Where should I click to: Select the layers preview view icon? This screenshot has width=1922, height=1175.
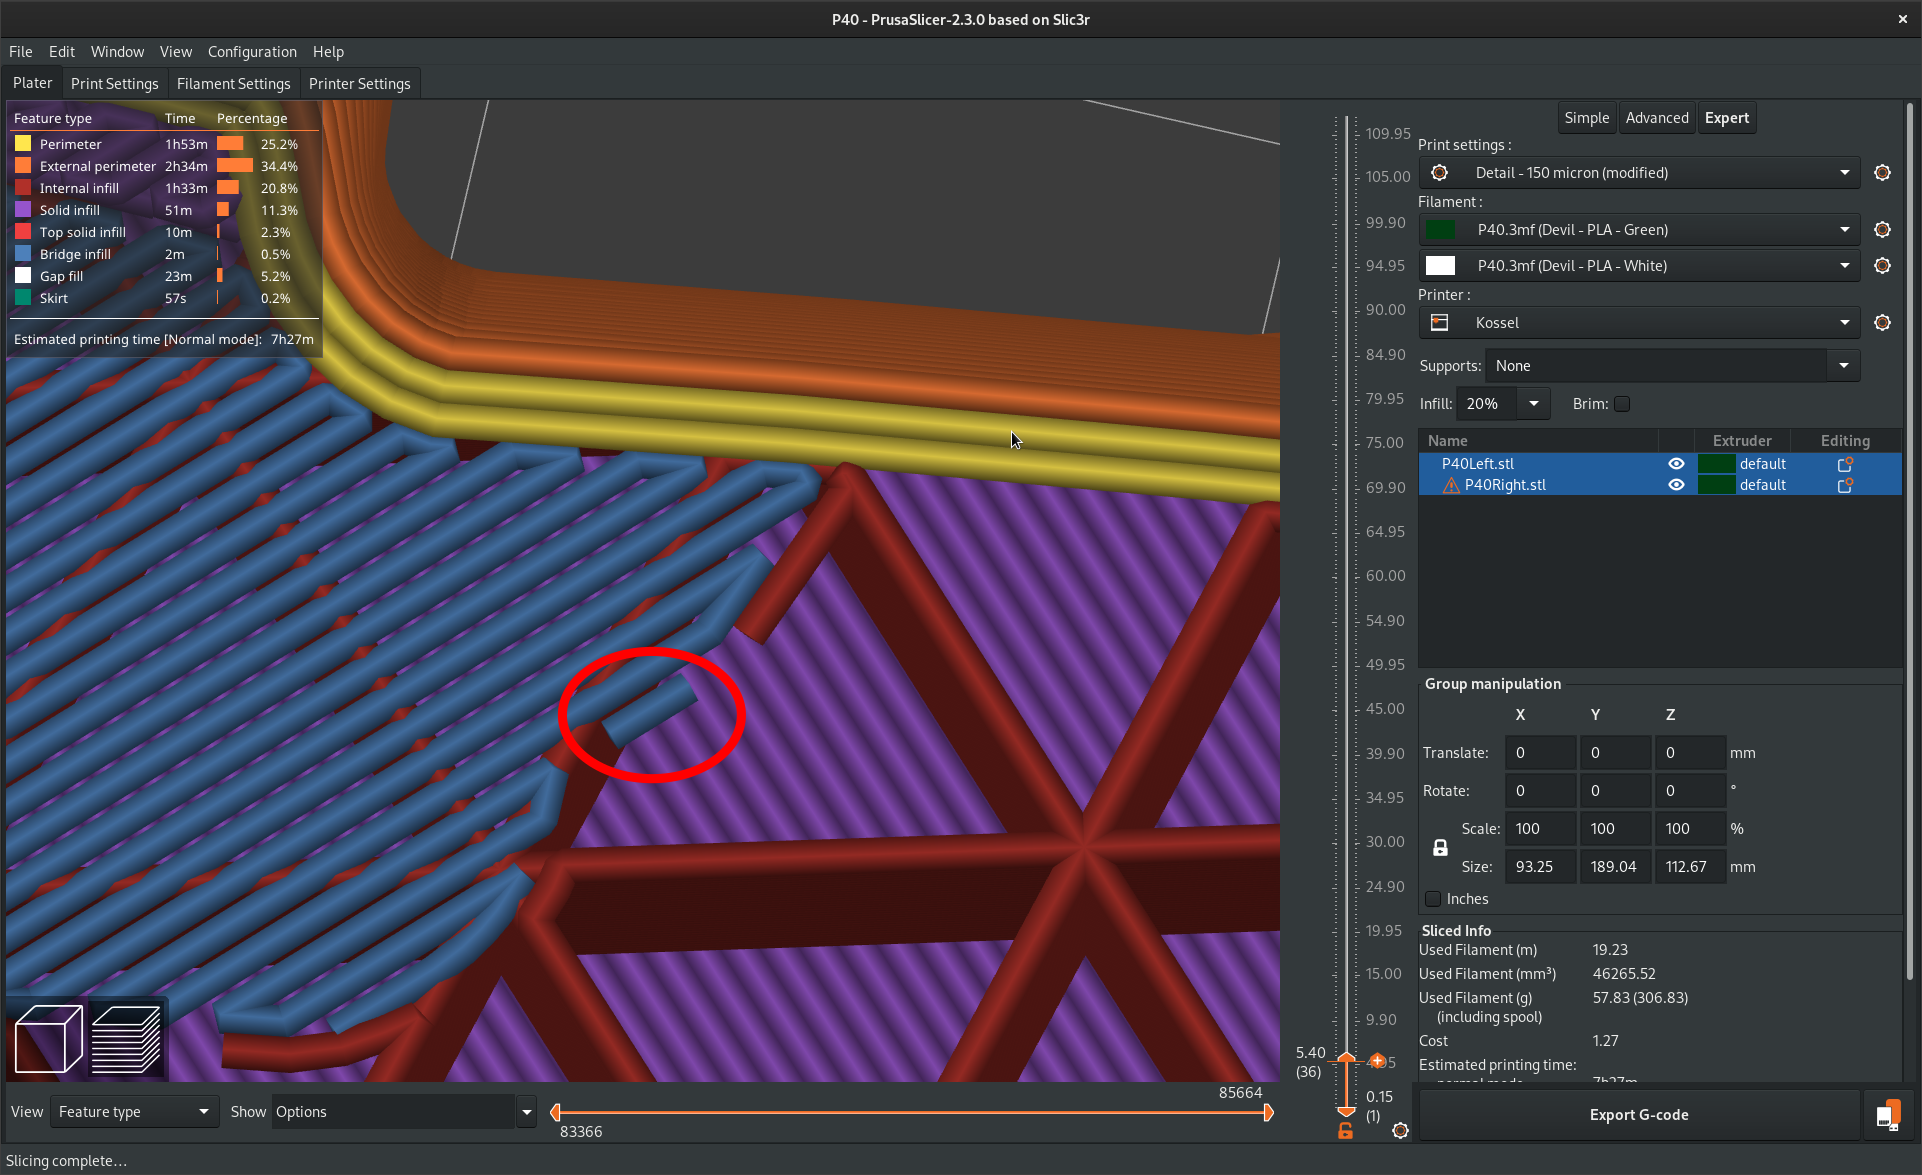126,1039
